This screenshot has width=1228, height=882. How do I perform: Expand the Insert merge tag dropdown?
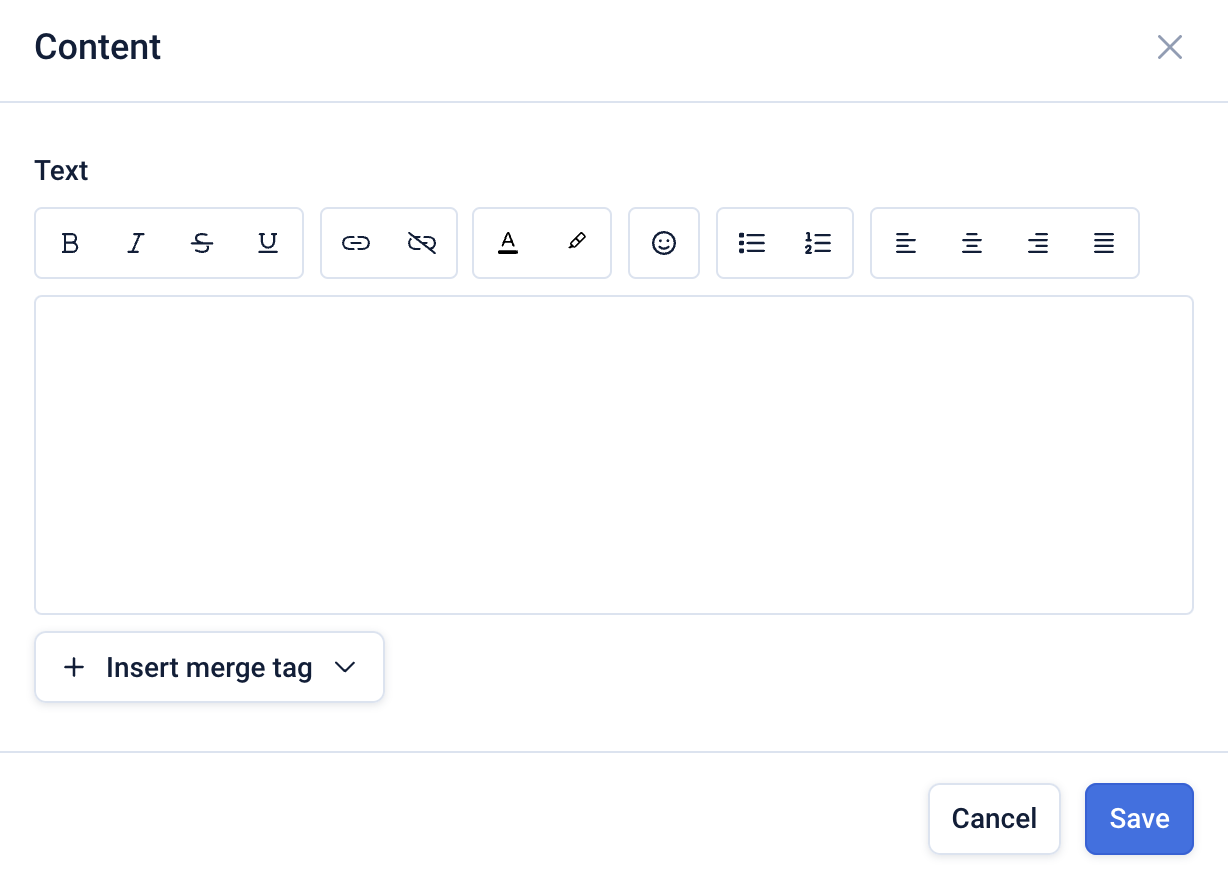(210, 667)
